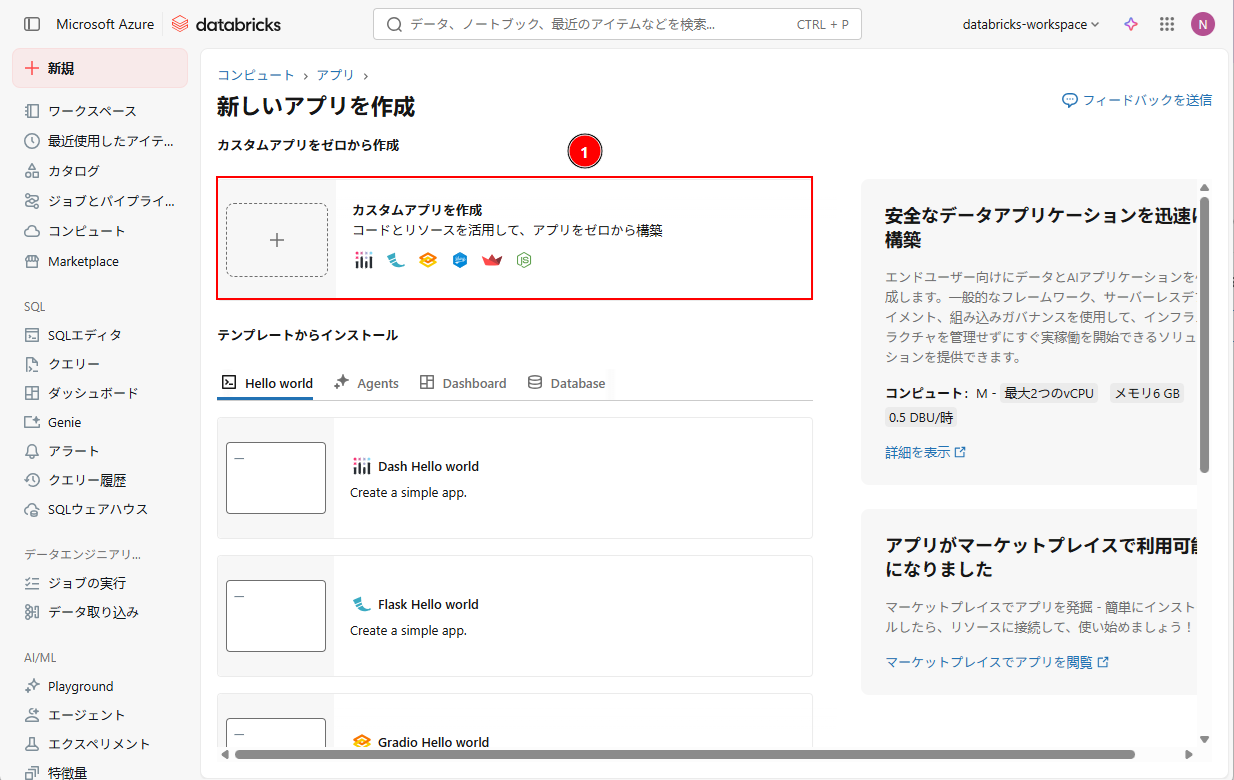
Task: Open Playground in the sidebar
Action: pos(80,686)
